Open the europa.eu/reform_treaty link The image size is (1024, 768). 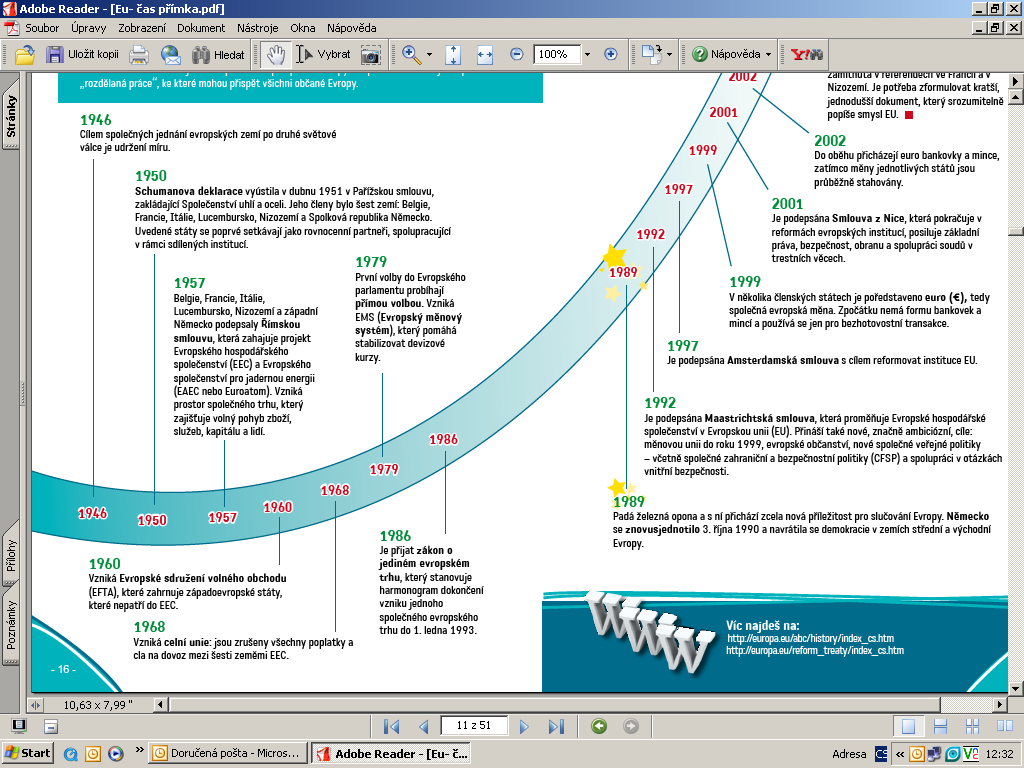tap(815, 650)
